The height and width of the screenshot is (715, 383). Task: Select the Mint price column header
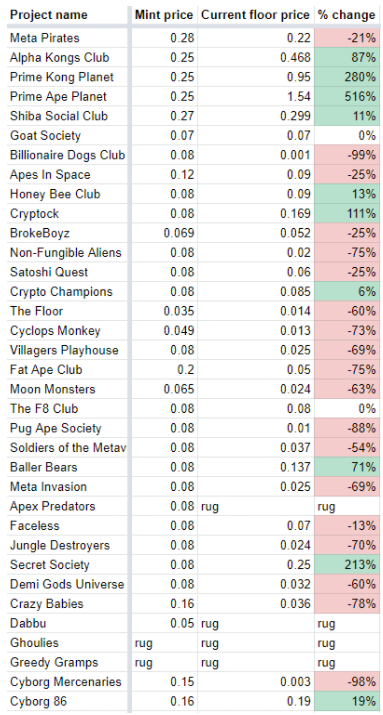coord(164,15)
